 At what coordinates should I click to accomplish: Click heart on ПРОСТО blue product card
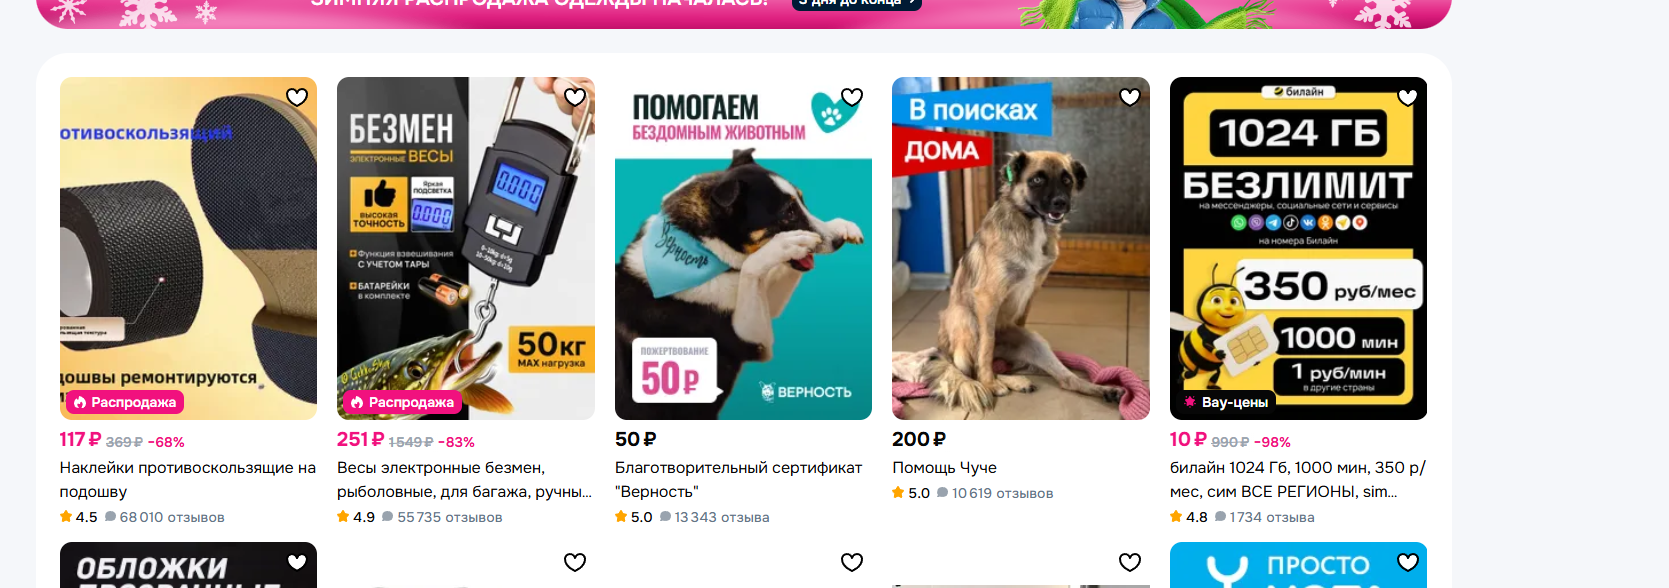(1408, 562)
